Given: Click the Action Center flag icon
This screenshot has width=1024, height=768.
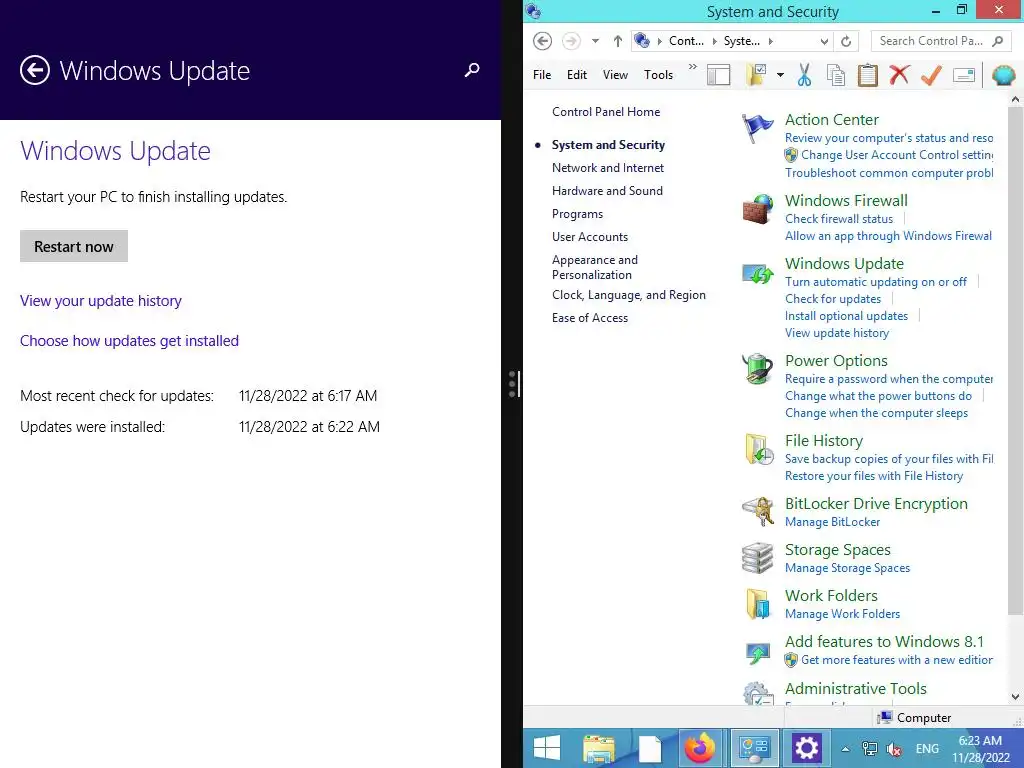Looking at the screenshot, I should point(758,127).
